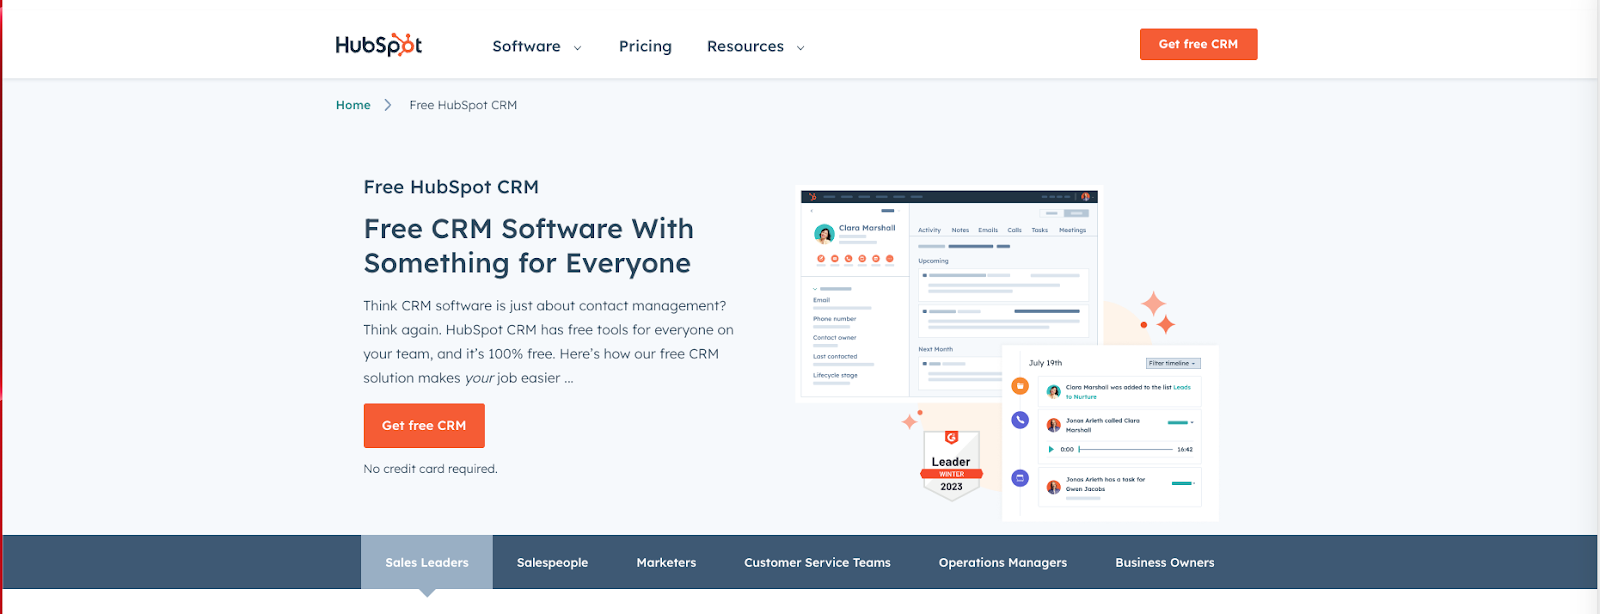Click the 'Last contacted' field label
The image size is (1600, 614).
[835, 356]
